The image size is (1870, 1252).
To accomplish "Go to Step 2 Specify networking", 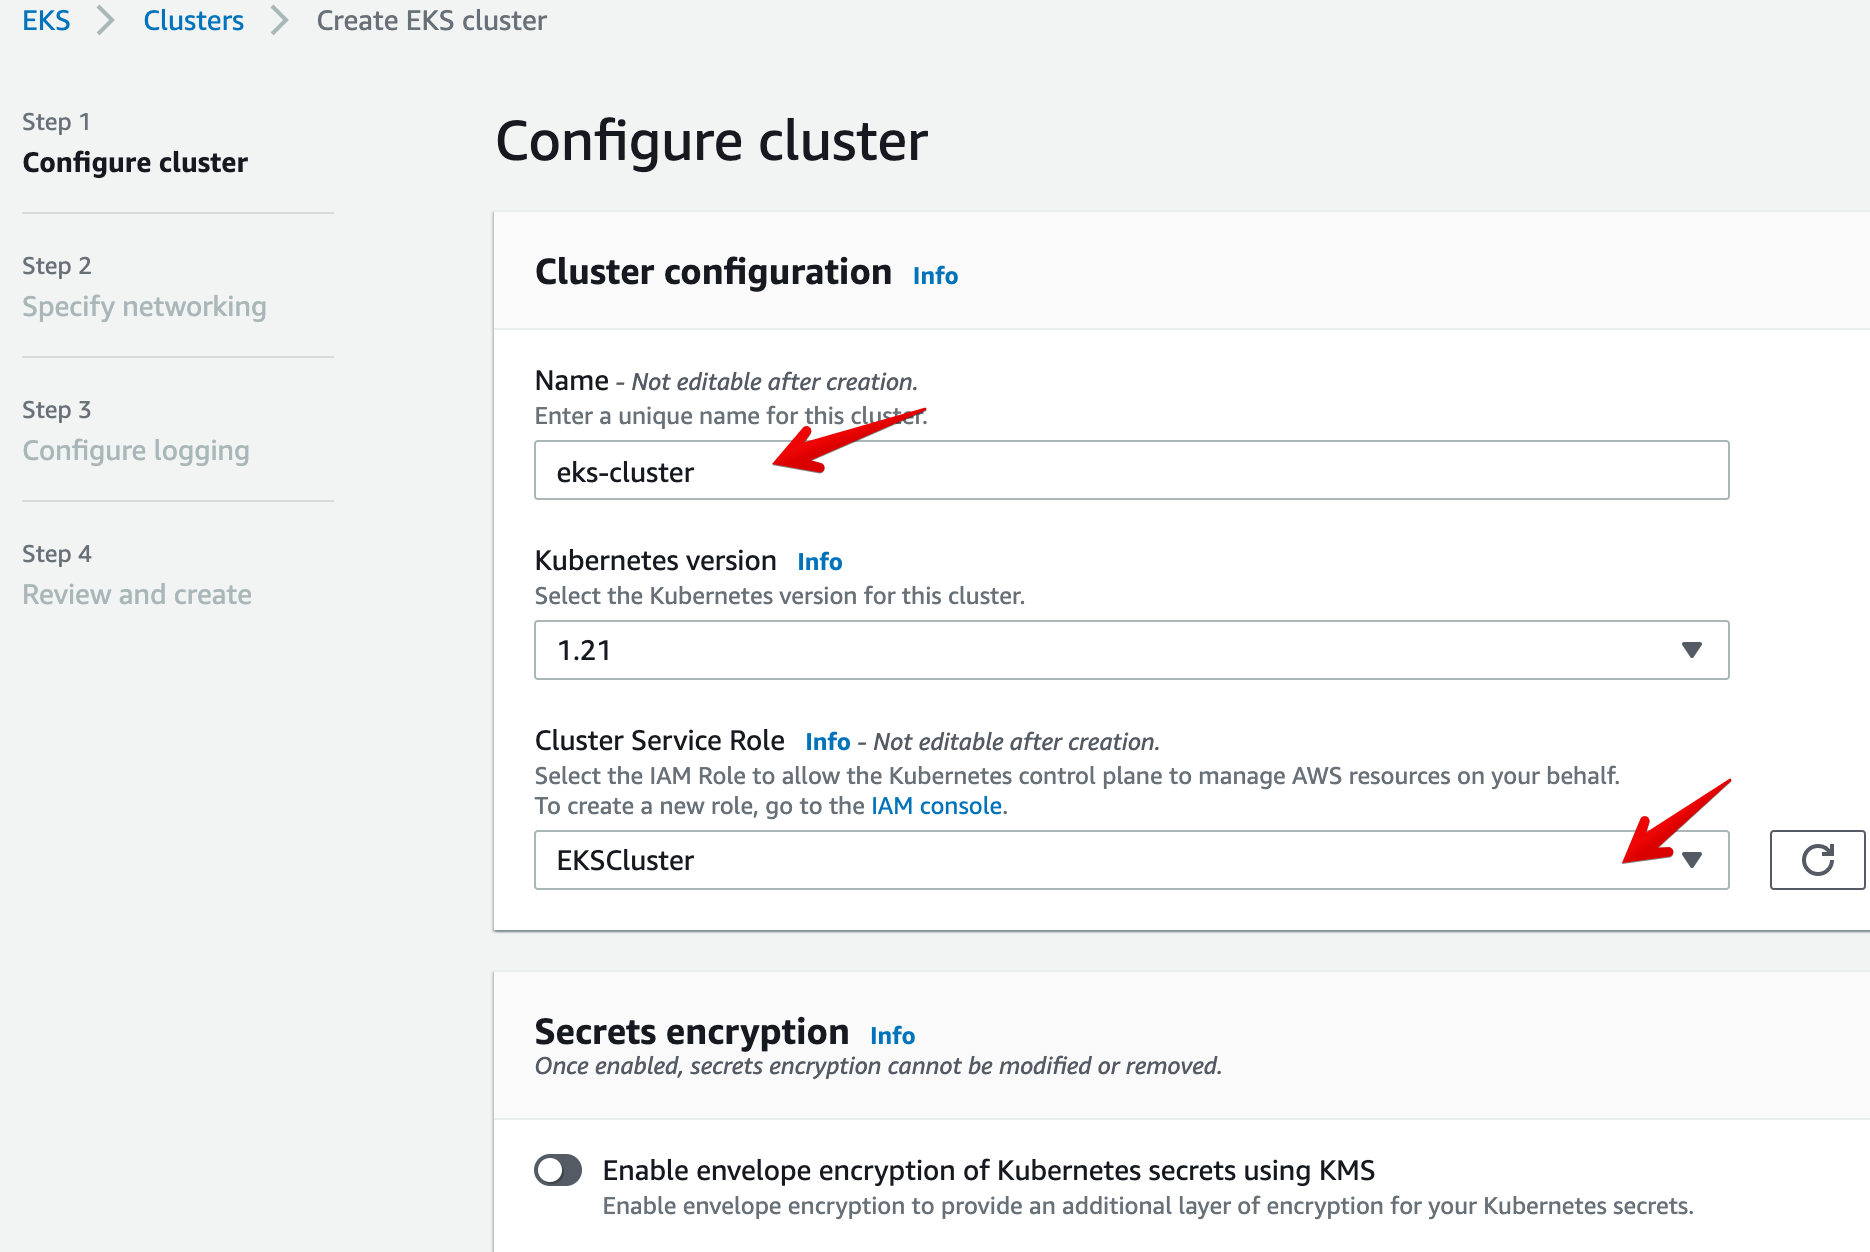I will pyautogui.click(x=144, y=306).
